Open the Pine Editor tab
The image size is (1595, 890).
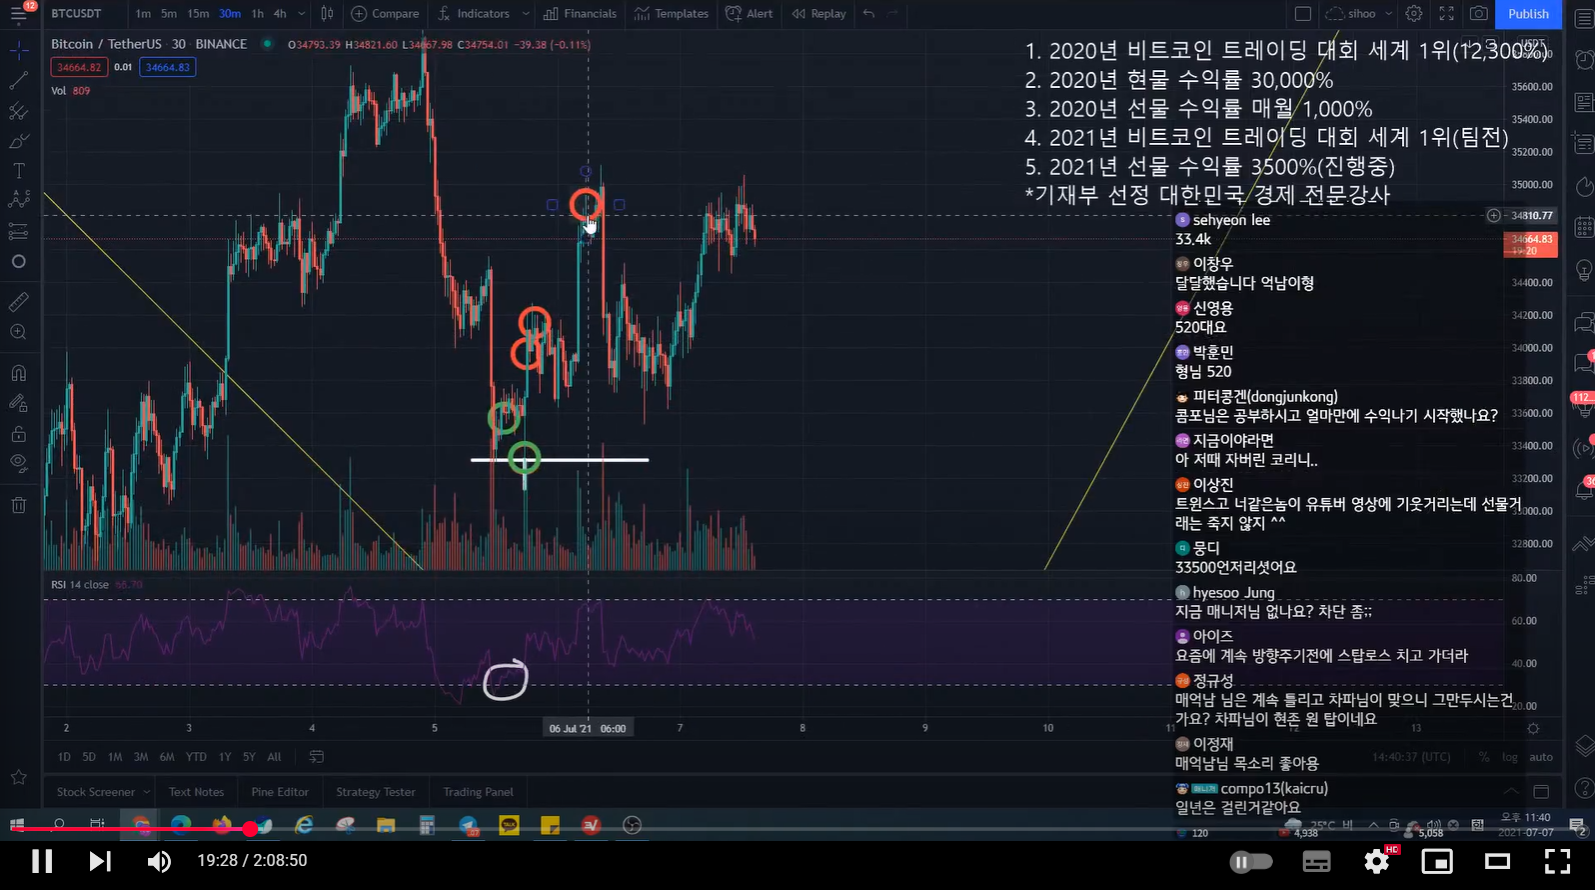click(x=280, y=792)
